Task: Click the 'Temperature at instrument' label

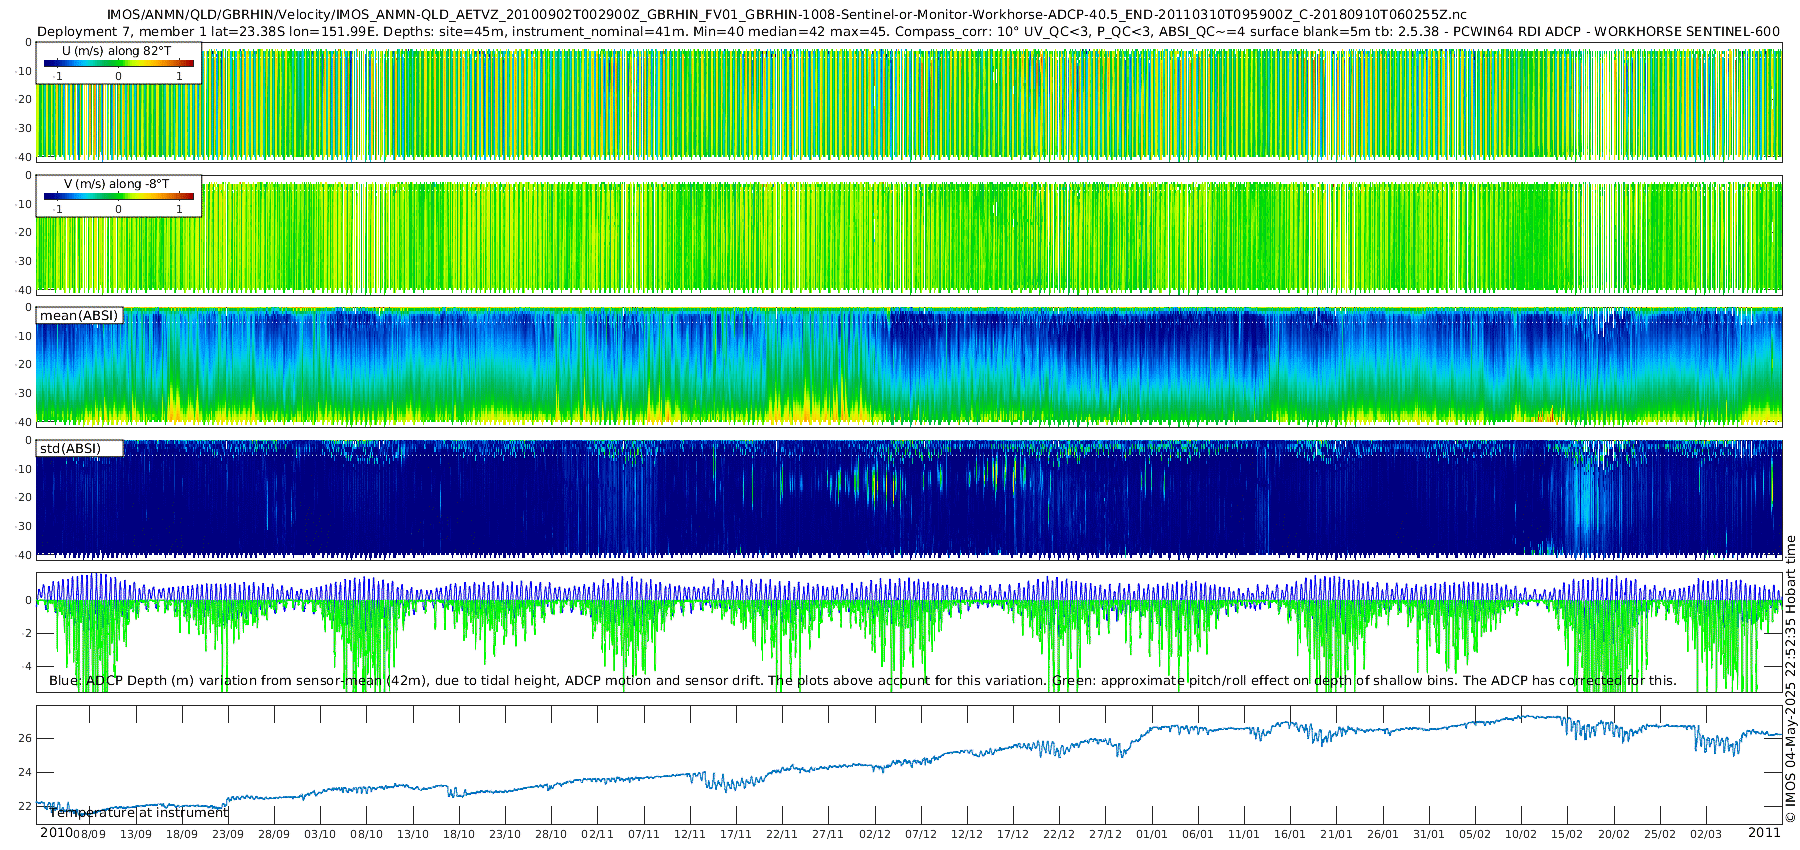Action: tap(139, 813)
